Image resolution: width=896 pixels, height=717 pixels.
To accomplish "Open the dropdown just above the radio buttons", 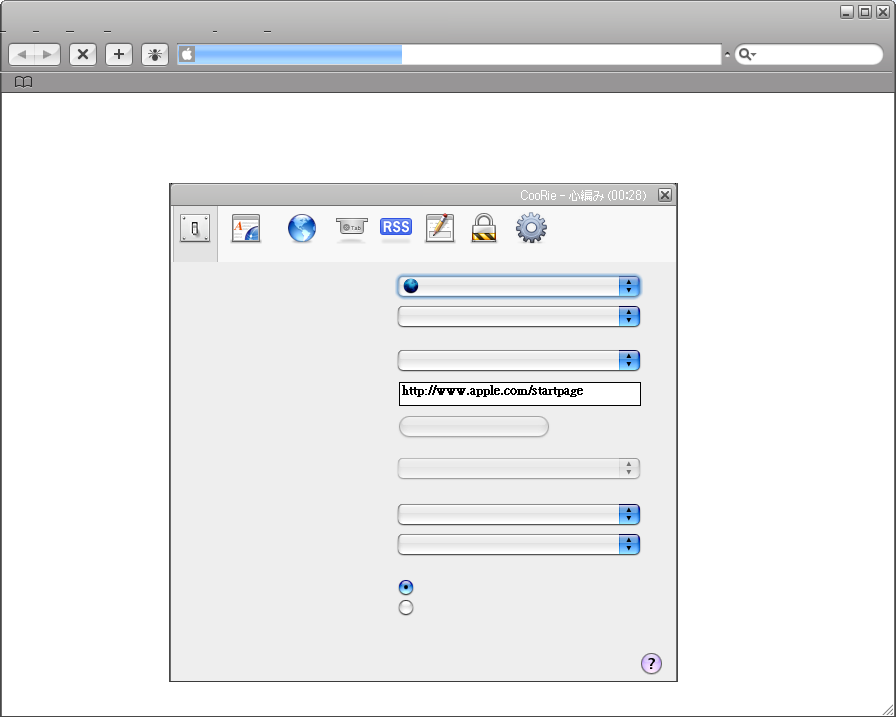I will tap(519, 545).
